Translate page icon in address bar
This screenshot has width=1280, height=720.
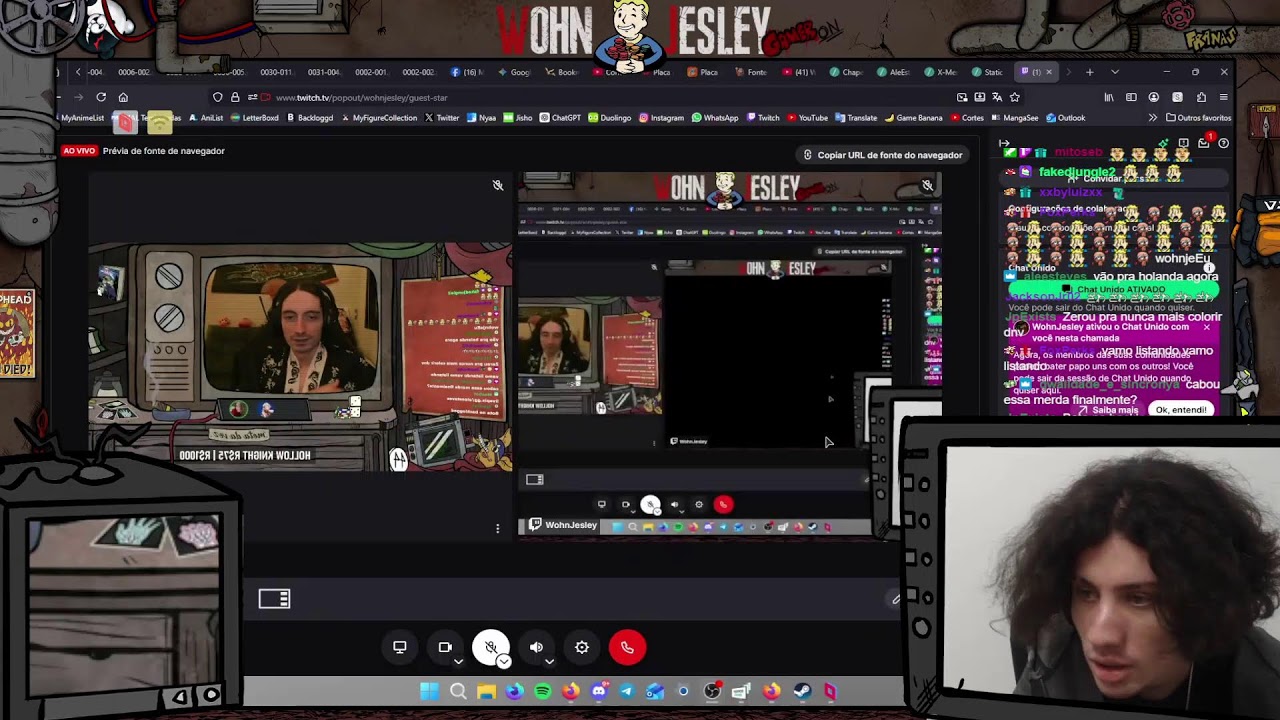tap(997, 97)
